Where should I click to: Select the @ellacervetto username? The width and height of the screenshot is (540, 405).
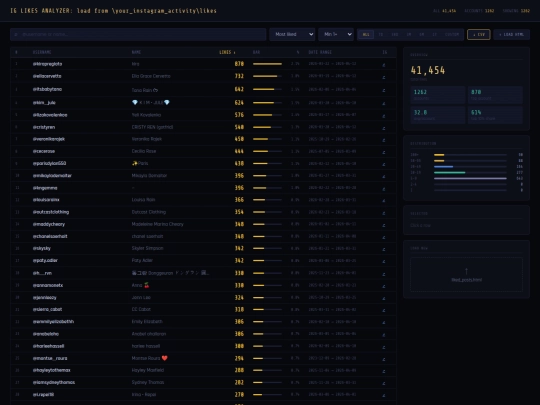coord(47,76)
